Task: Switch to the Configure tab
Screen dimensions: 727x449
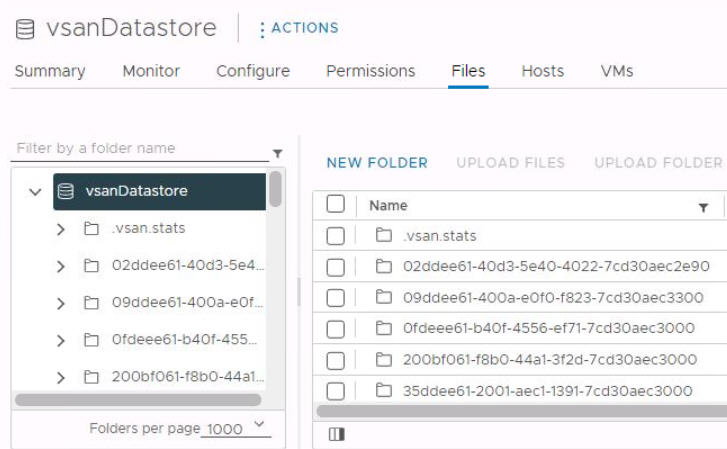Action: pyautogui.click(x=253, y=71)
